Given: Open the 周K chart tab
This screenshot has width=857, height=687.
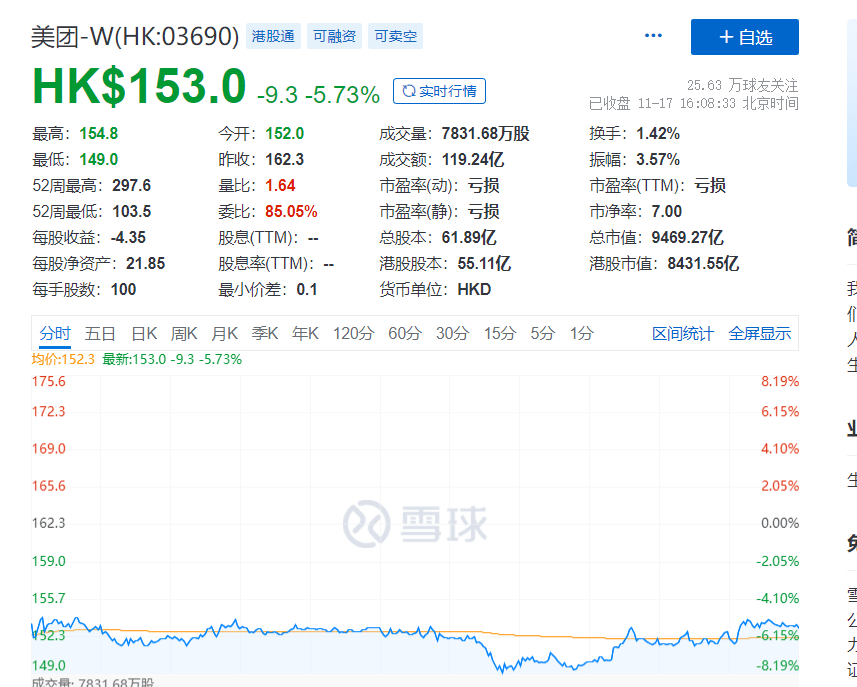Looking at the screenshot, I should click(184, 334).
